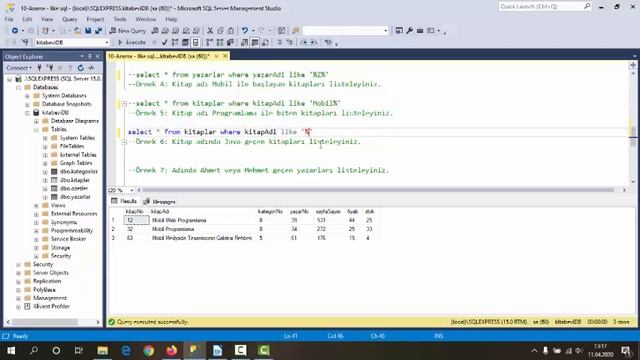Image resolution: width=640 pixels, height=360 pixels.
Task: Collapse code region at Örnek 6 comment
Action: point(124,142)
